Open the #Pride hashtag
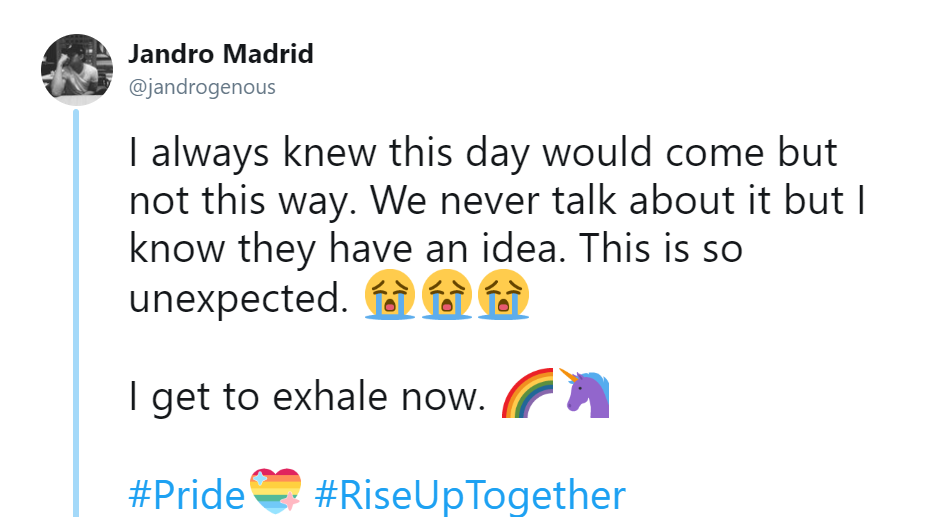 coord(187,494)
